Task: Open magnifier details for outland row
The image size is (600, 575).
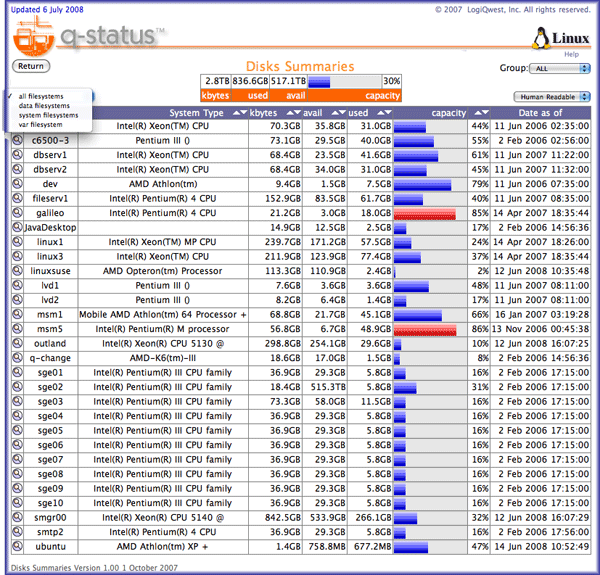Action: [17, 344]
